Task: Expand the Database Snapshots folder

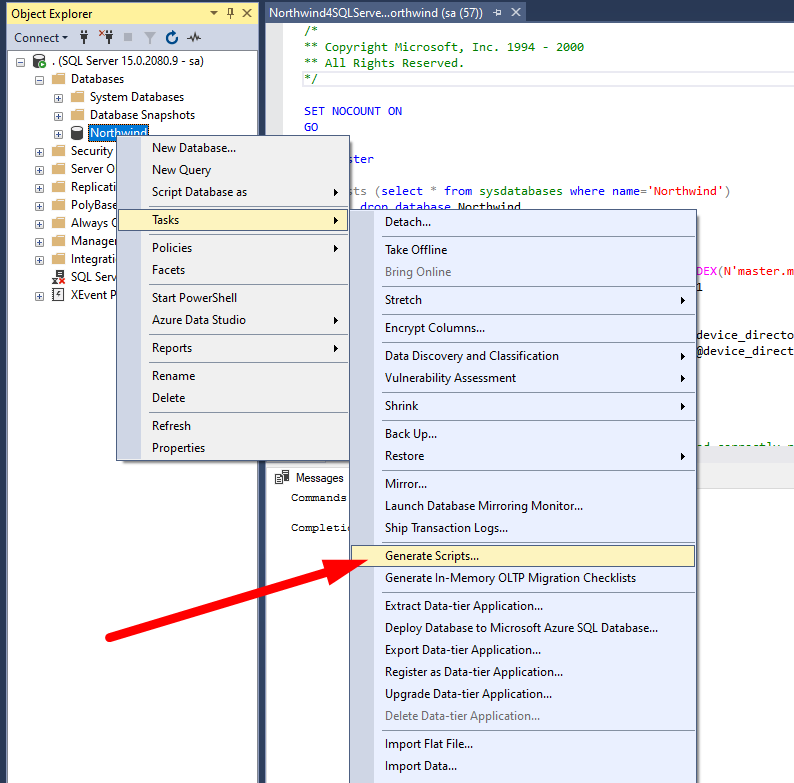Action: [58, 115]
